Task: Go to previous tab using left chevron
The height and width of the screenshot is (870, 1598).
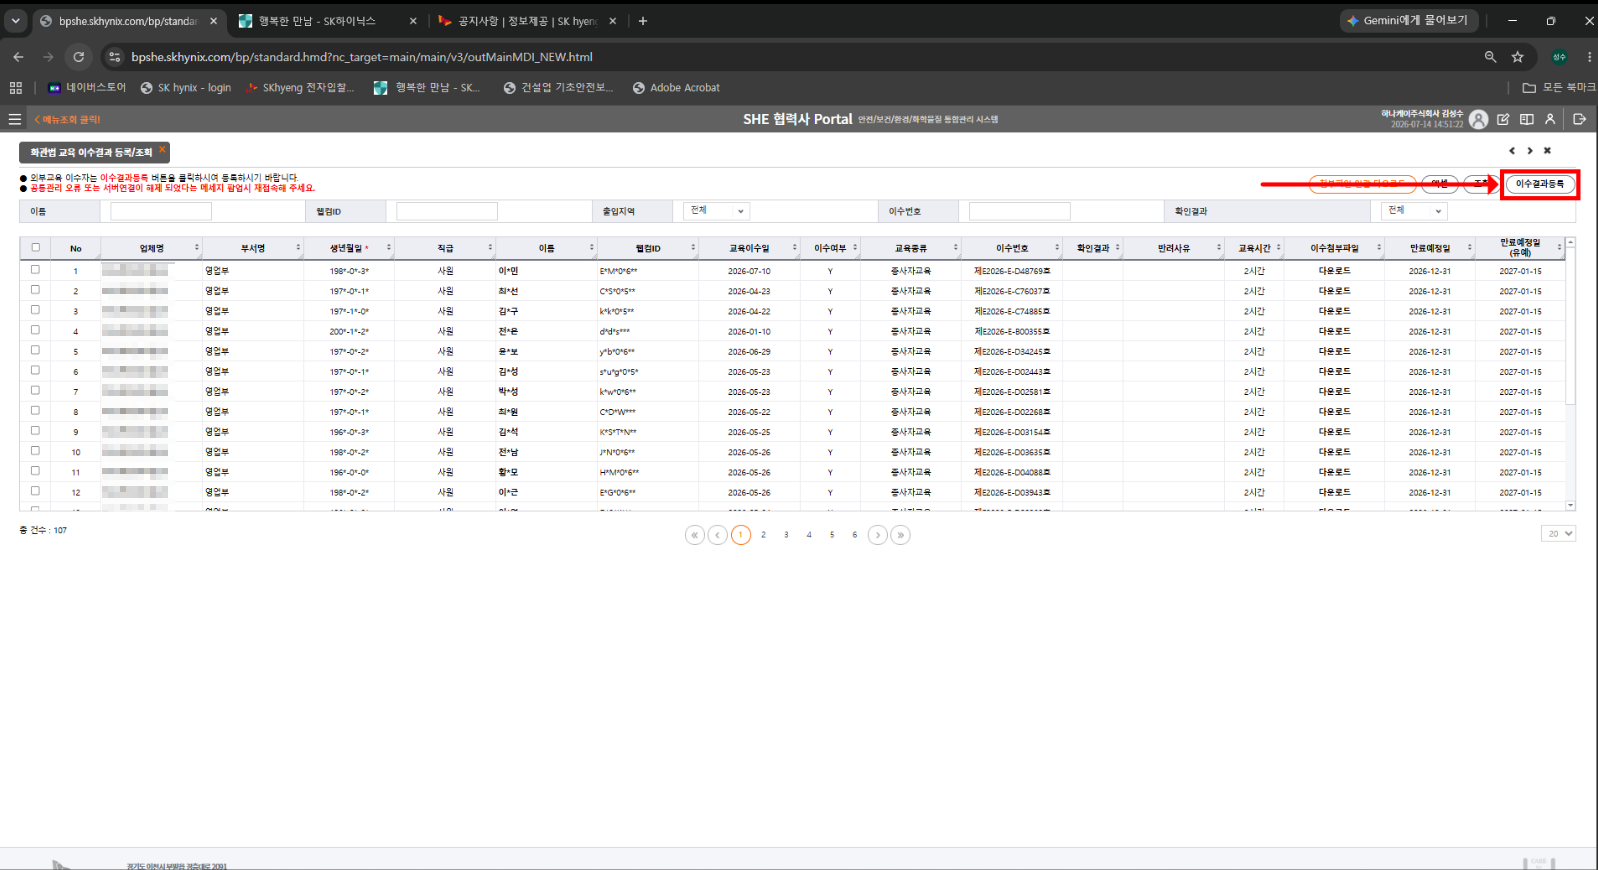Action: click(x=1512, y=151)
